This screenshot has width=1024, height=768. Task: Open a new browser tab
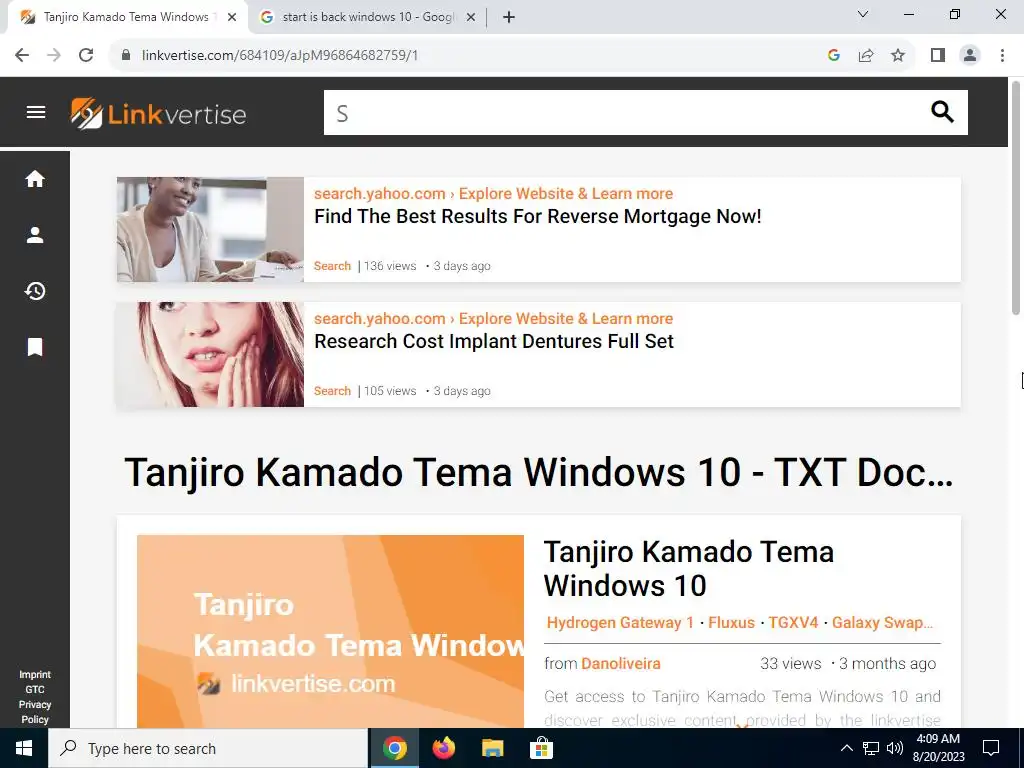[509, 17]
